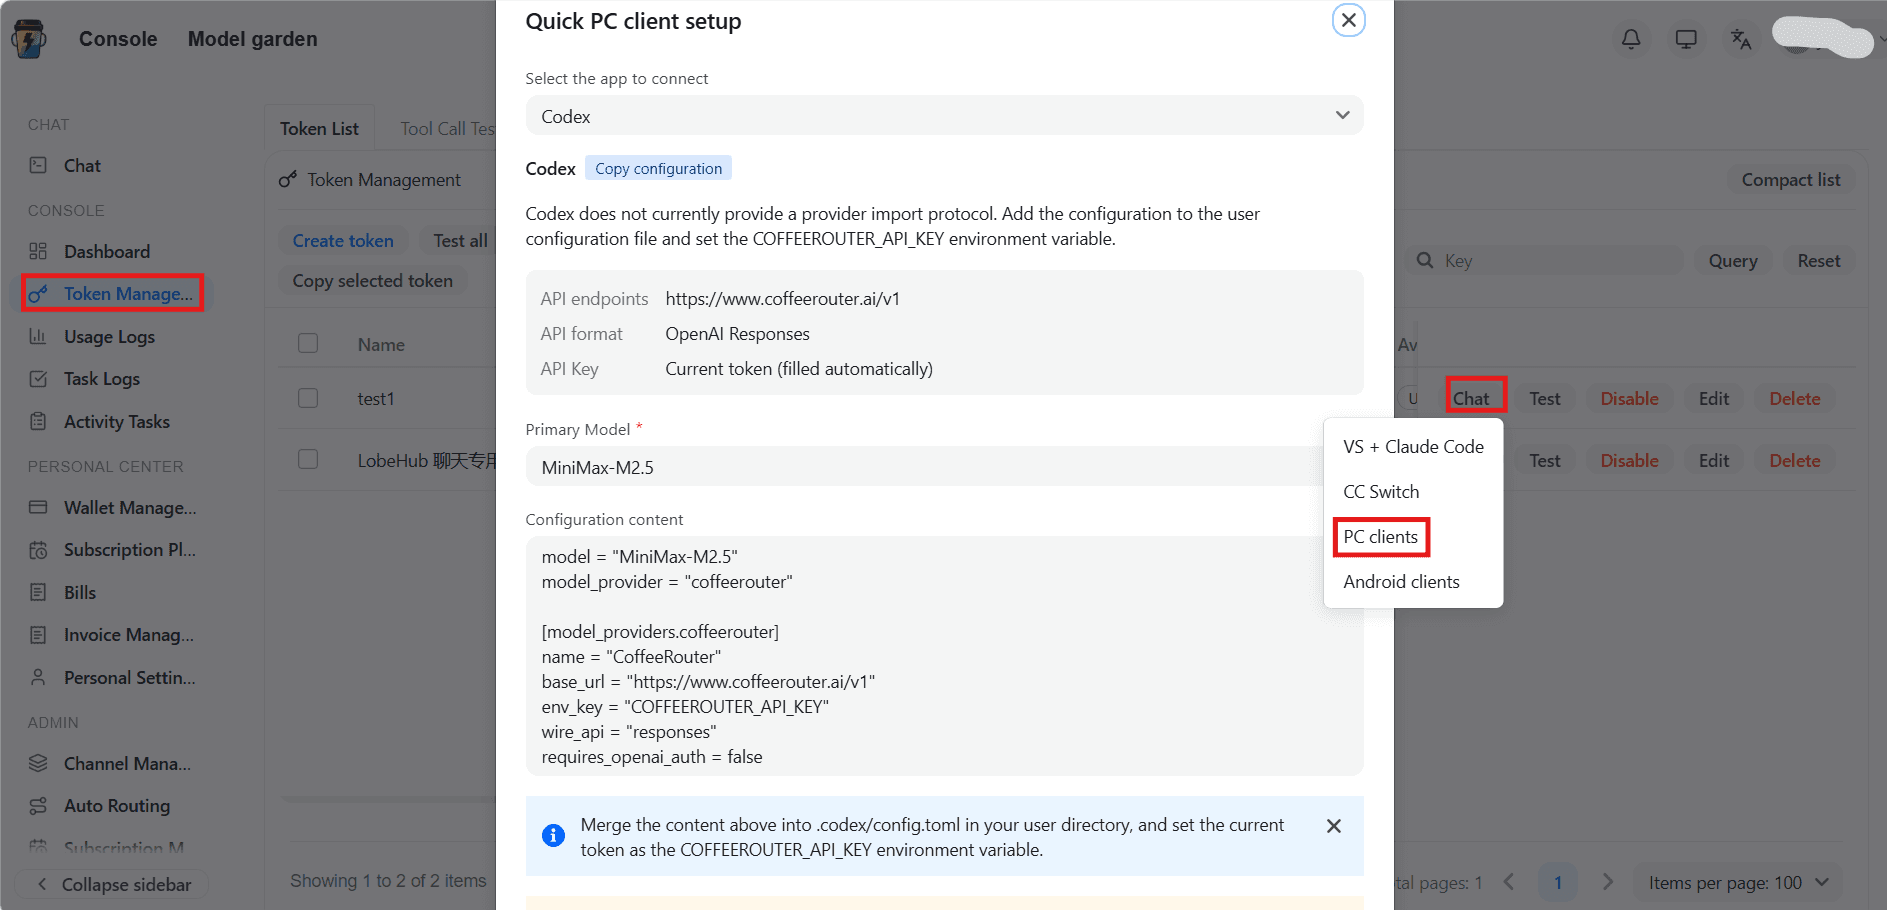Go to previous page arrow

[x=1509, y=882]
